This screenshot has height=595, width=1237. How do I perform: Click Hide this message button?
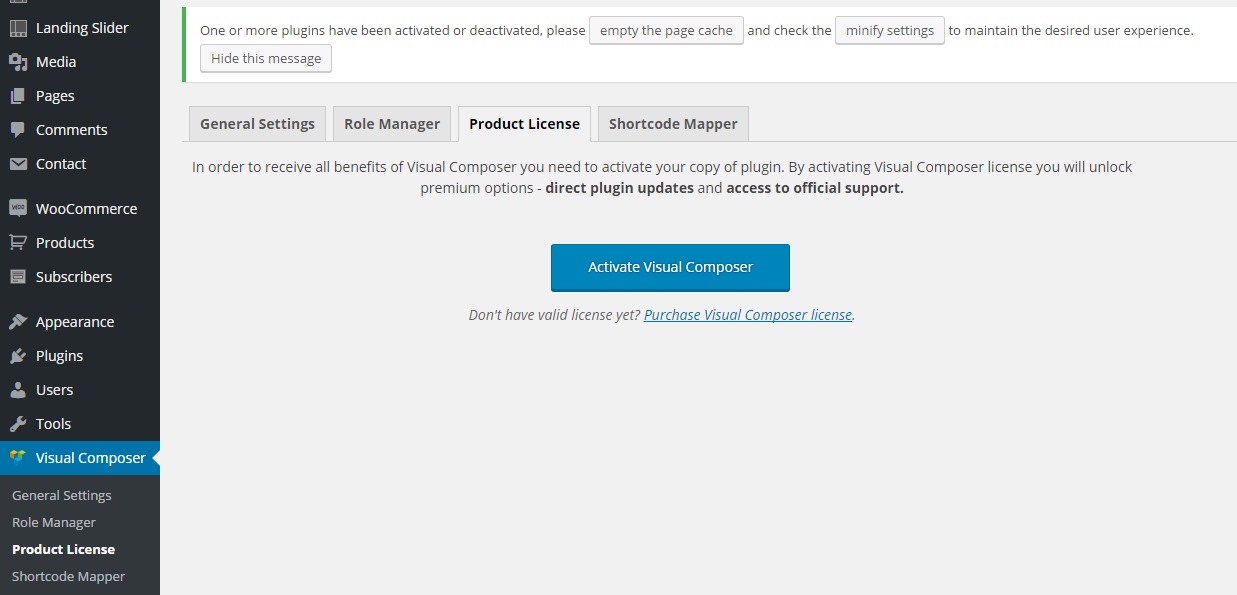tap(266, 58)
